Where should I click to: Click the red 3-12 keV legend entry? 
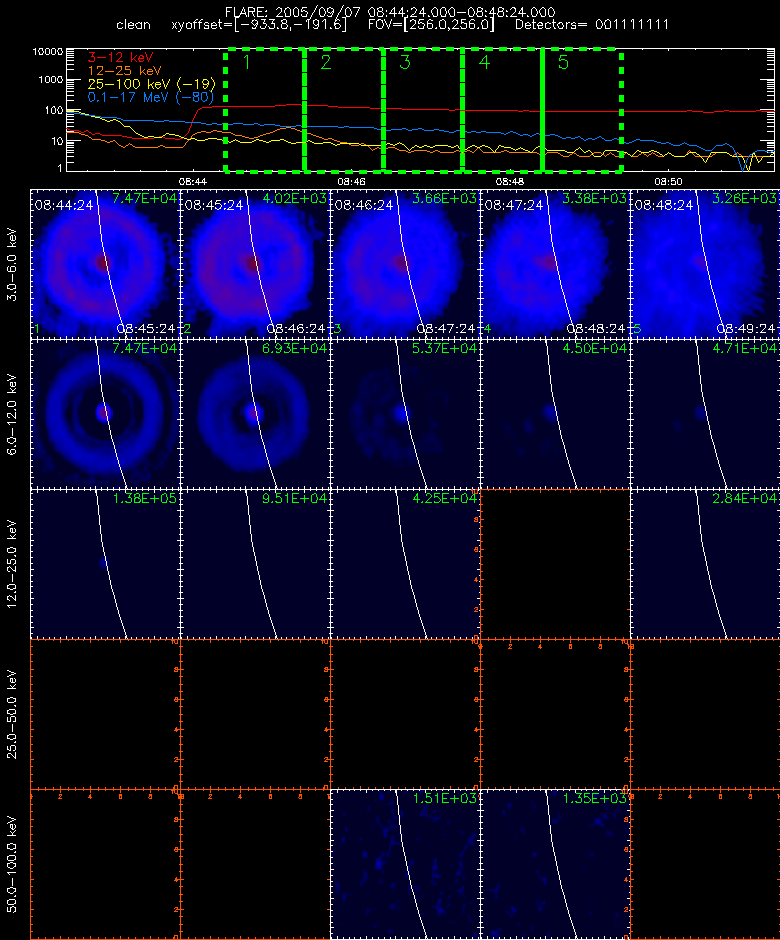coord(121,58)
